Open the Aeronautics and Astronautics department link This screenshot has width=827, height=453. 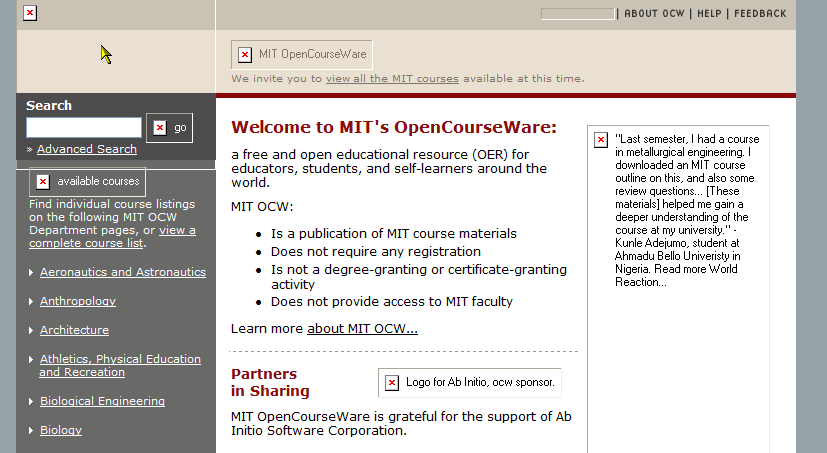(123, 272)
